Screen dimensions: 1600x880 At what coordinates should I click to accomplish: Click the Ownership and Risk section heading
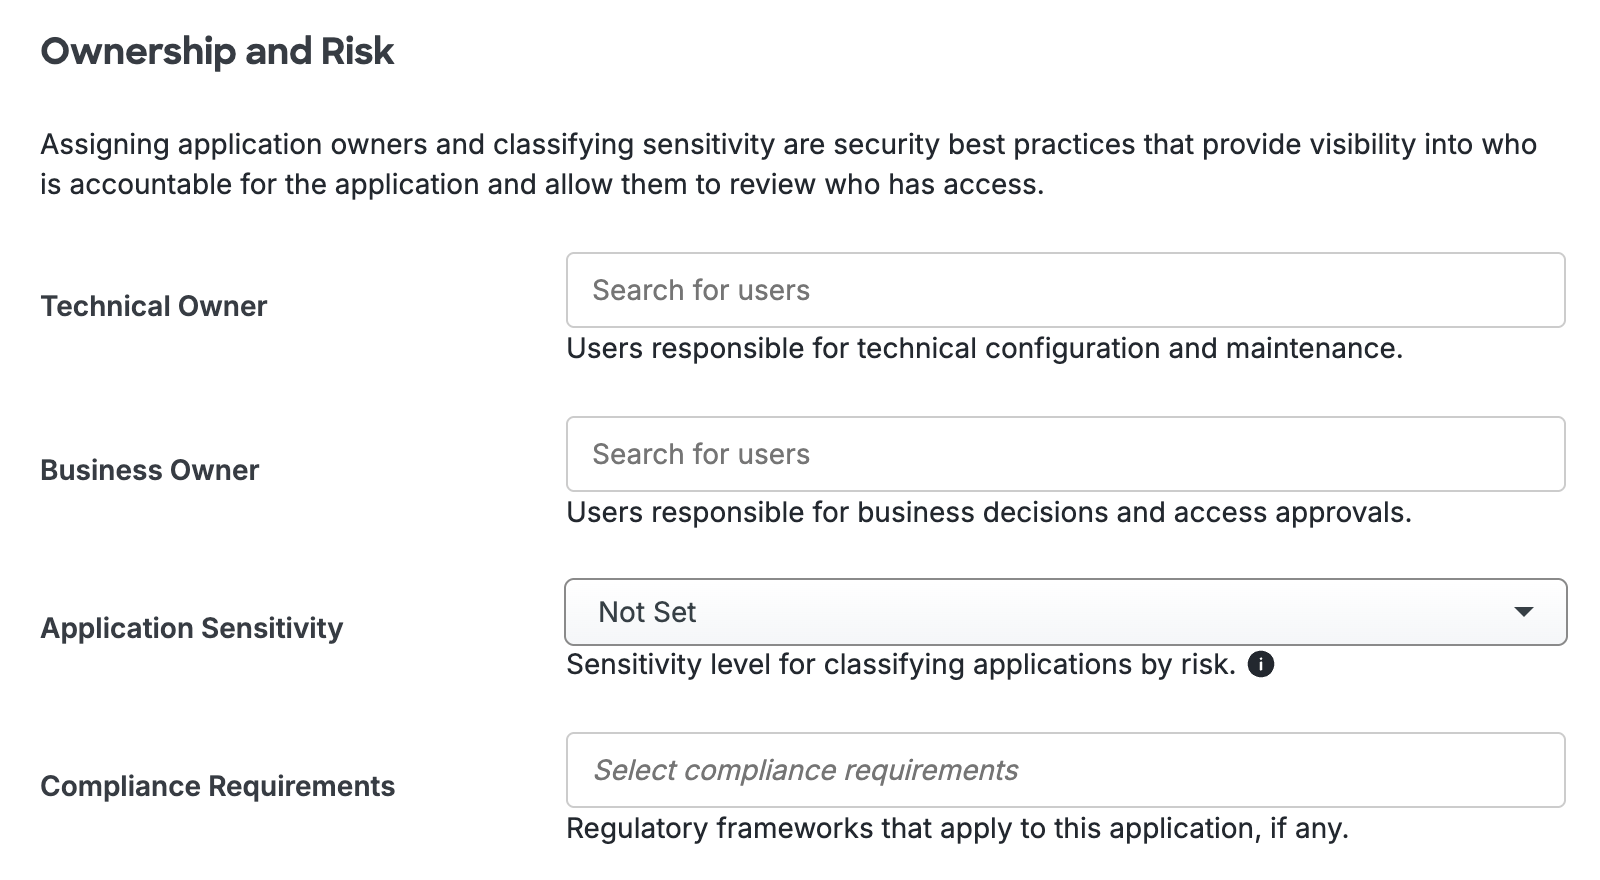[x=217, y=51]
